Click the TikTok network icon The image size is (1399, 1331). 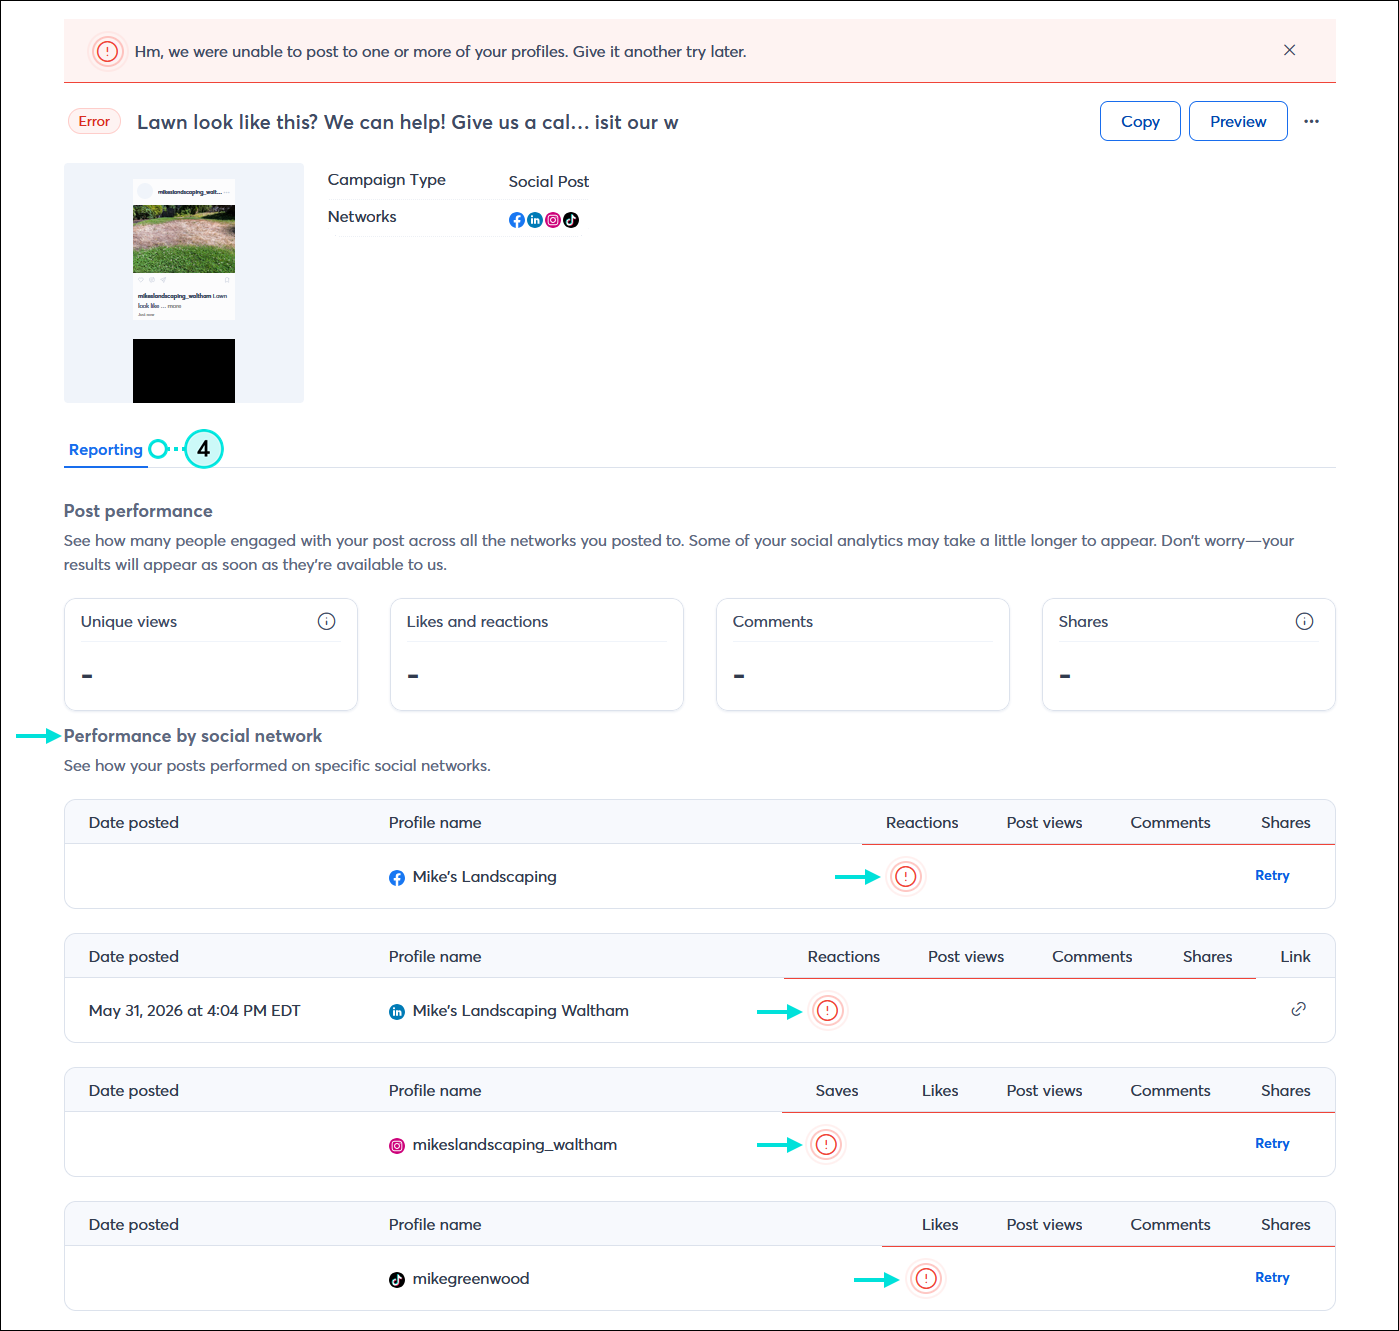[x=571, y=220]
